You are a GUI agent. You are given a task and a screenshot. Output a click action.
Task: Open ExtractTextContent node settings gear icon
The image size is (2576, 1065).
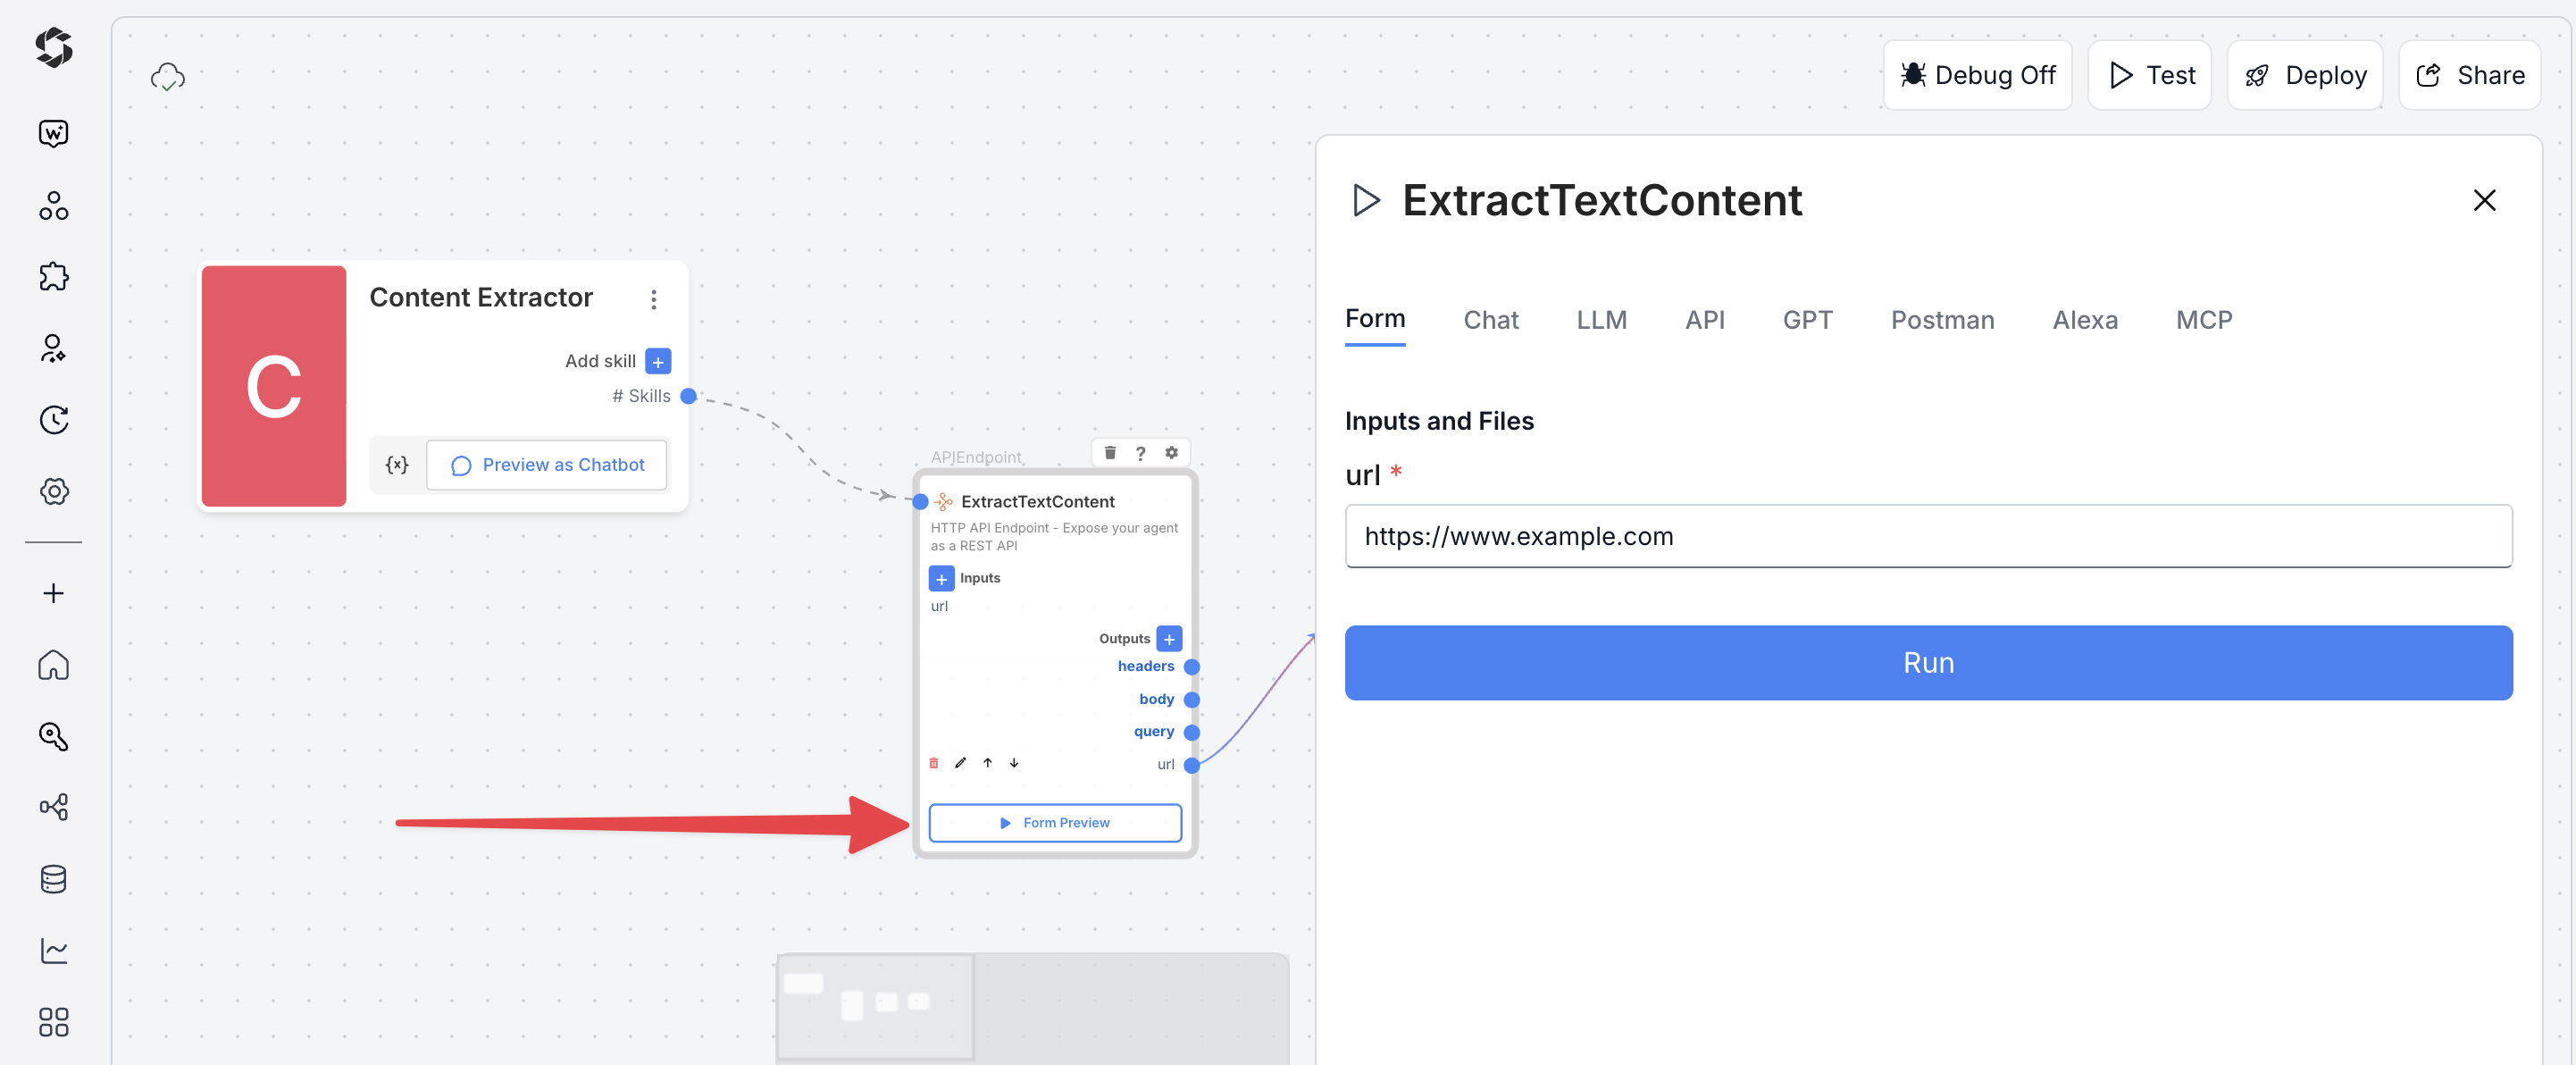[1171, 453]
